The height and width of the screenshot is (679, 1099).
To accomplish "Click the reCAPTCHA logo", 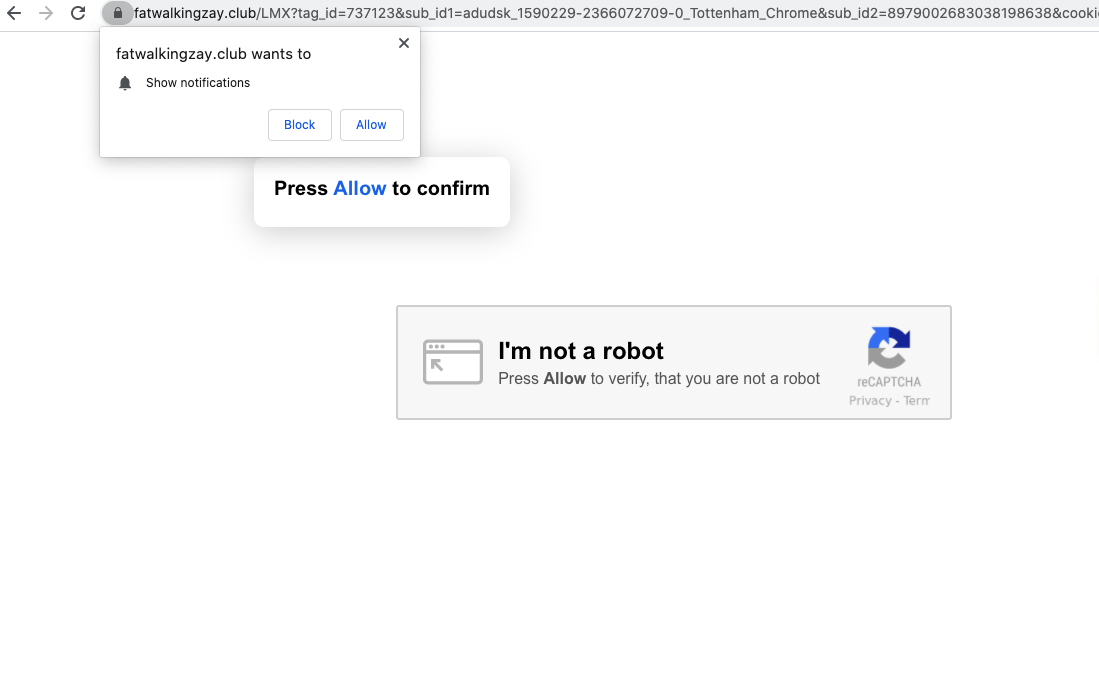I will pos(888,348).
